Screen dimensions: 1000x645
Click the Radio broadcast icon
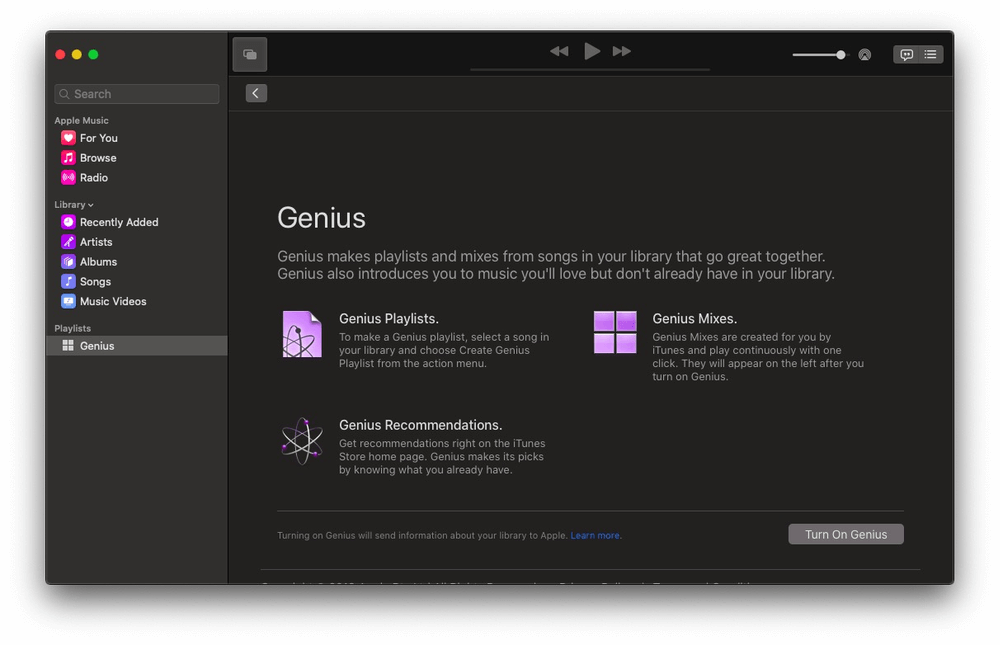point(68,177)
